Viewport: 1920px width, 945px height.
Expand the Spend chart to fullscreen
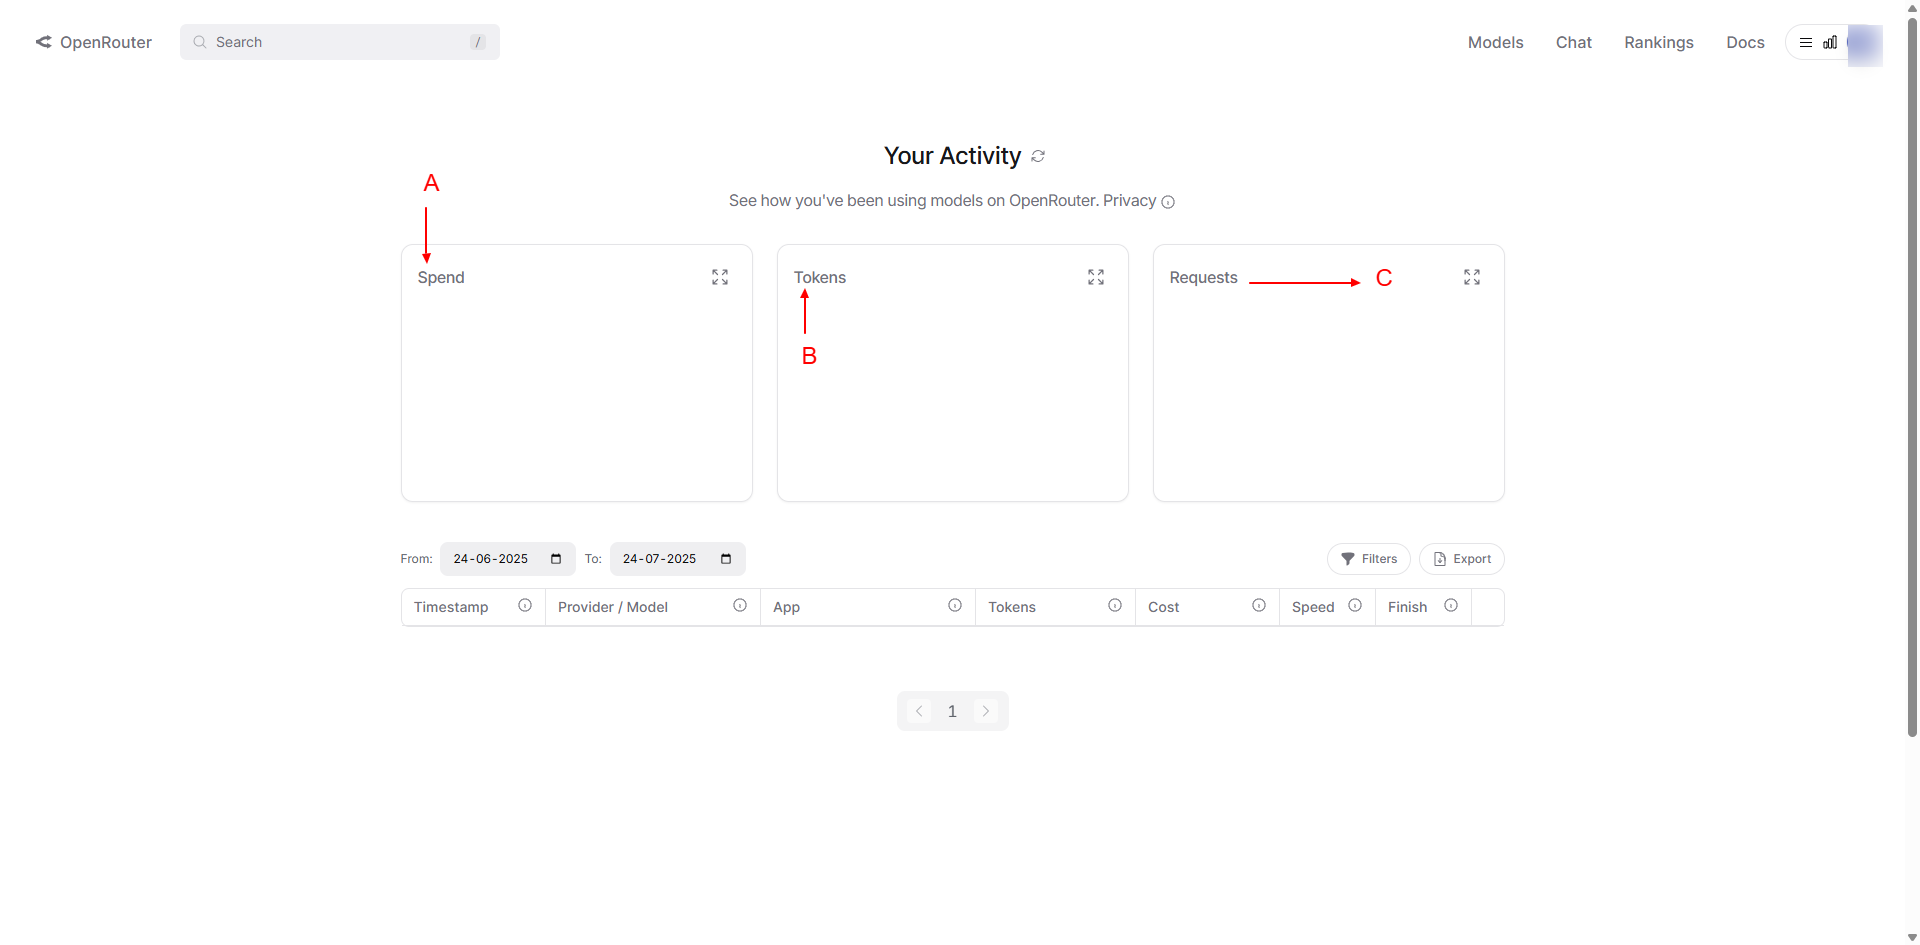click(x=720, y=277)
